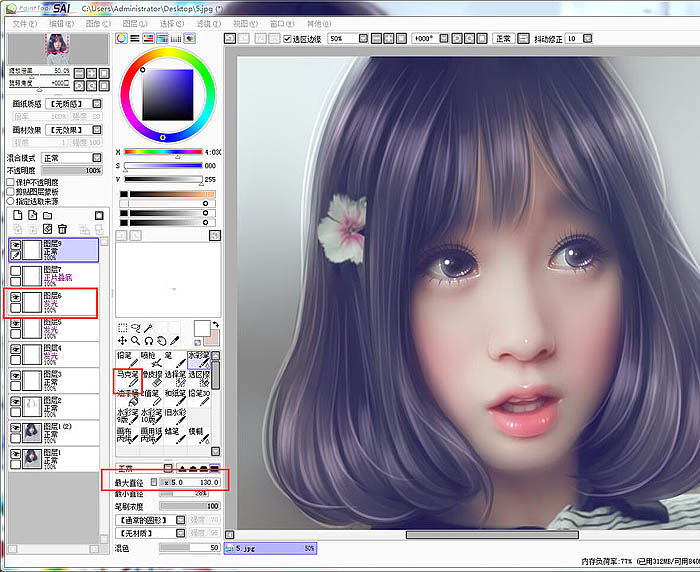Choose the move tool icon
Viewport: 700px width, 572px height.
point(123,340)
